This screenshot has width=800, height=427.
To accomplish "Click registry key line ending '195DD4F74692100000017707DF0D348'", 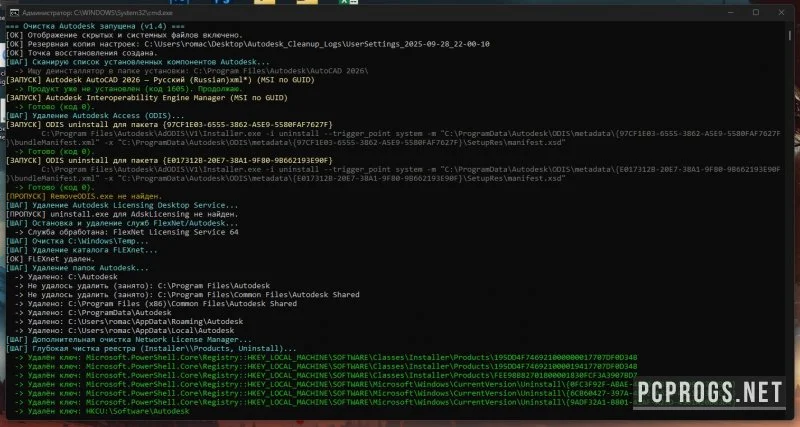I will [x=326, y=357].
